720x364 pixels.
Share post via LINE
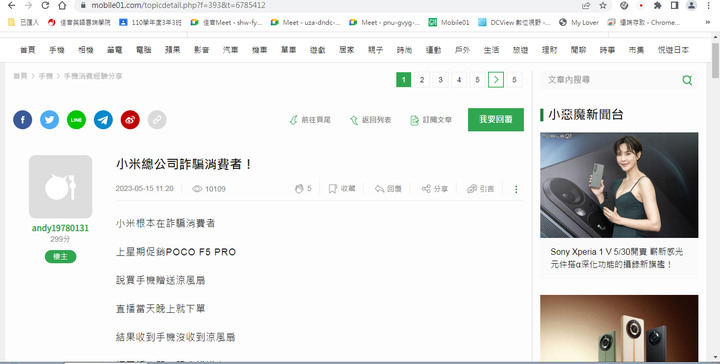pos(76,120)
